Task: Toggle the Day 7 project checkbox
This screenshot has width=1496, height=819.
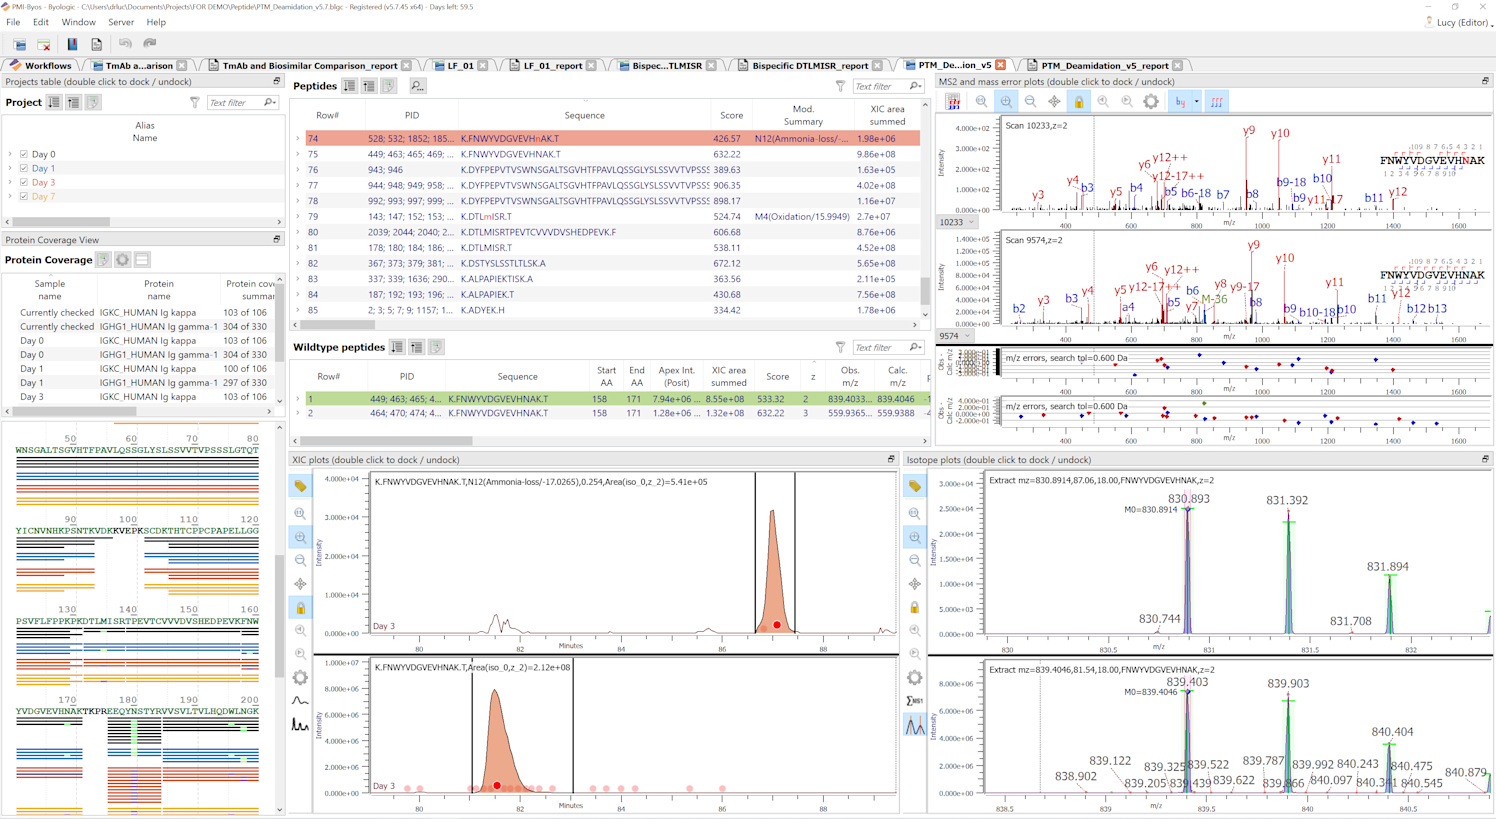Action: (24, 197)
